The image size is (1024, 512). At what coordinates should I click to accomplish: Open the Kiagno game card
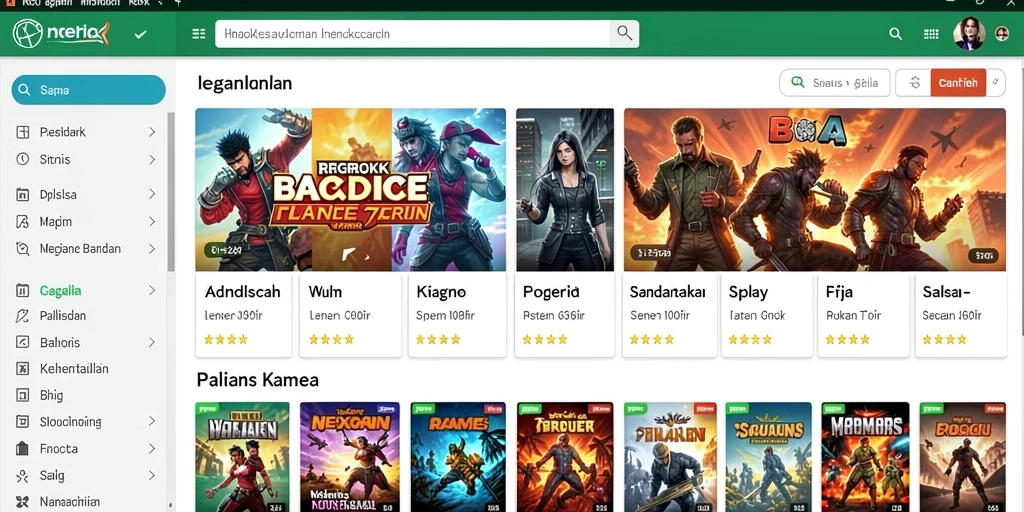pos(457,315)
